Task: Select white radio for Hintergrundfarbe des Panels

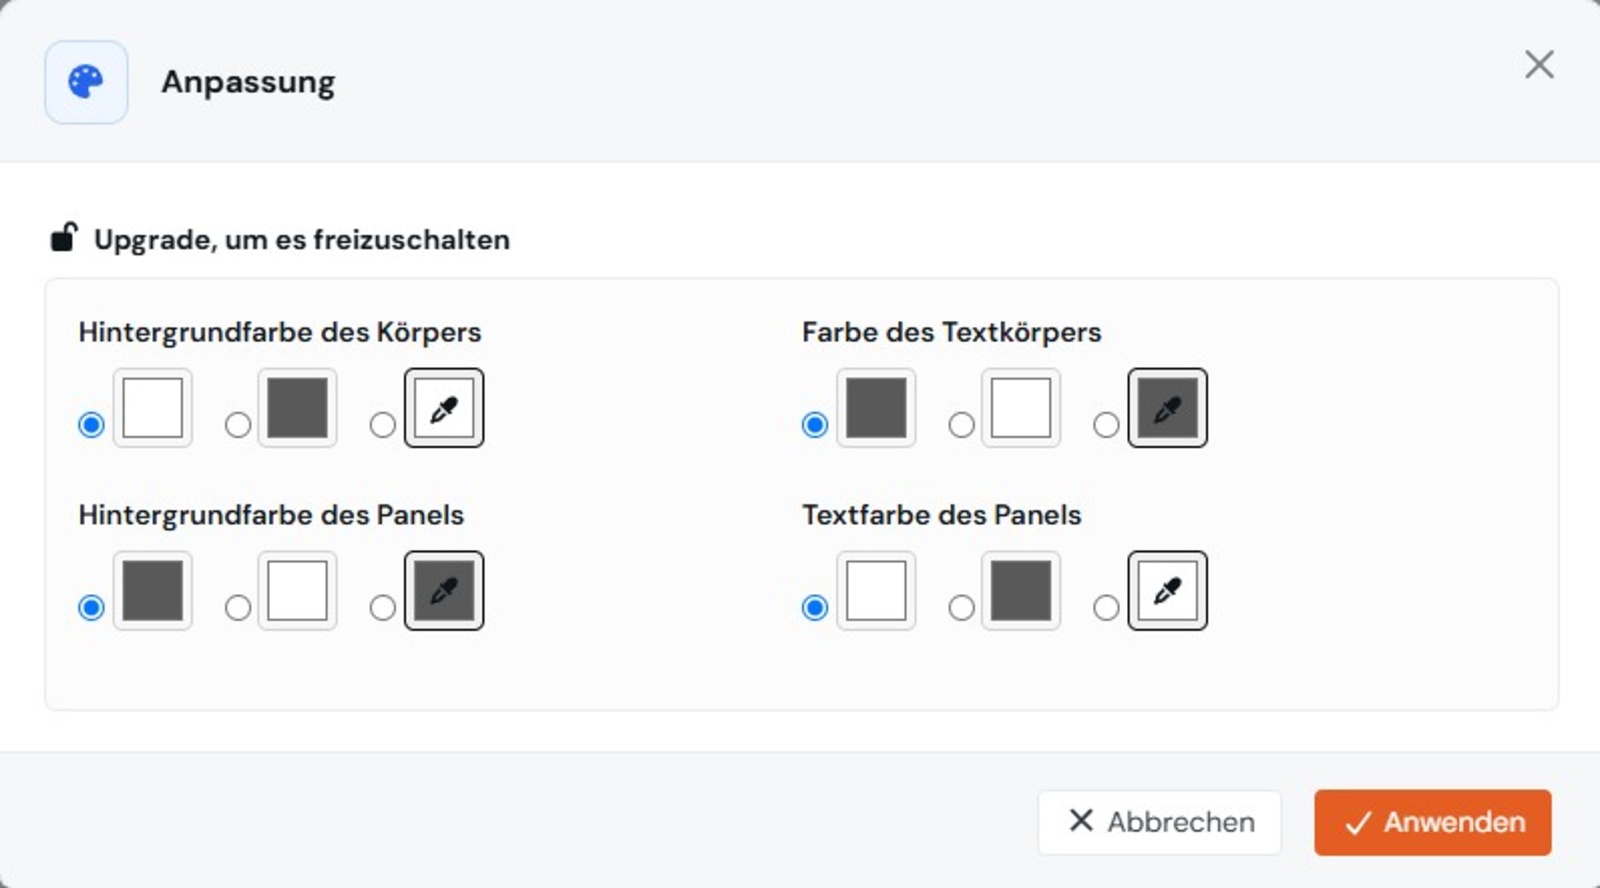Action: pos(238,608)
